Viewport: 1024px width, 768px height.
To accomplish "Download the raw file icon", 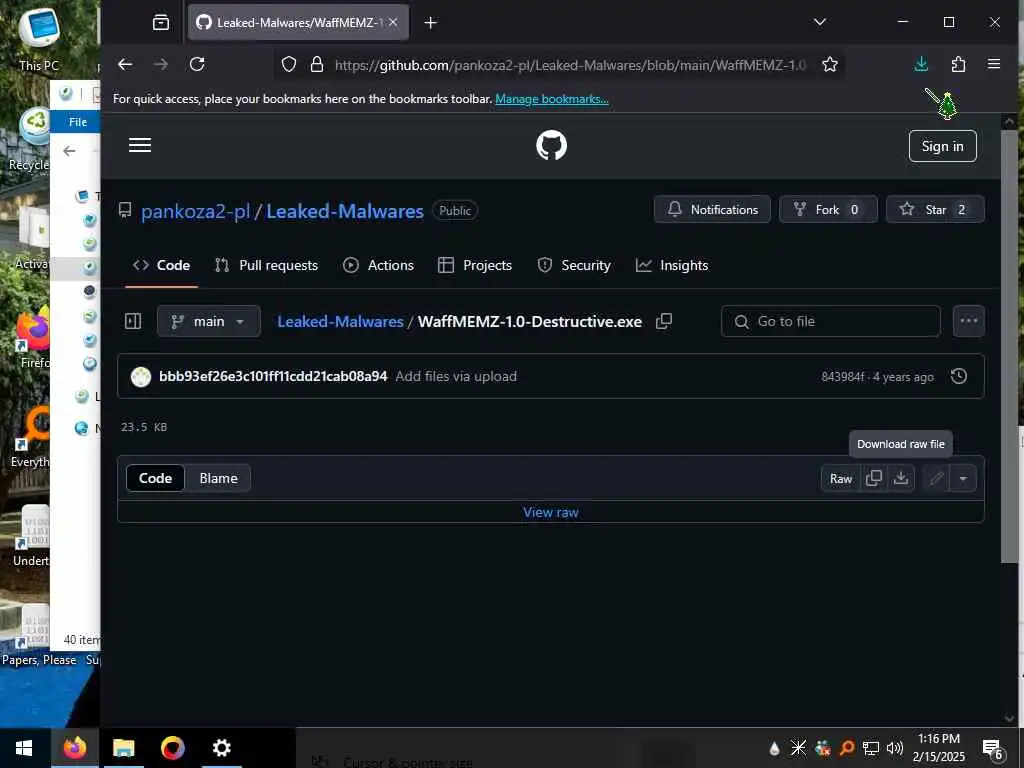I will click(x=901, y=478).
